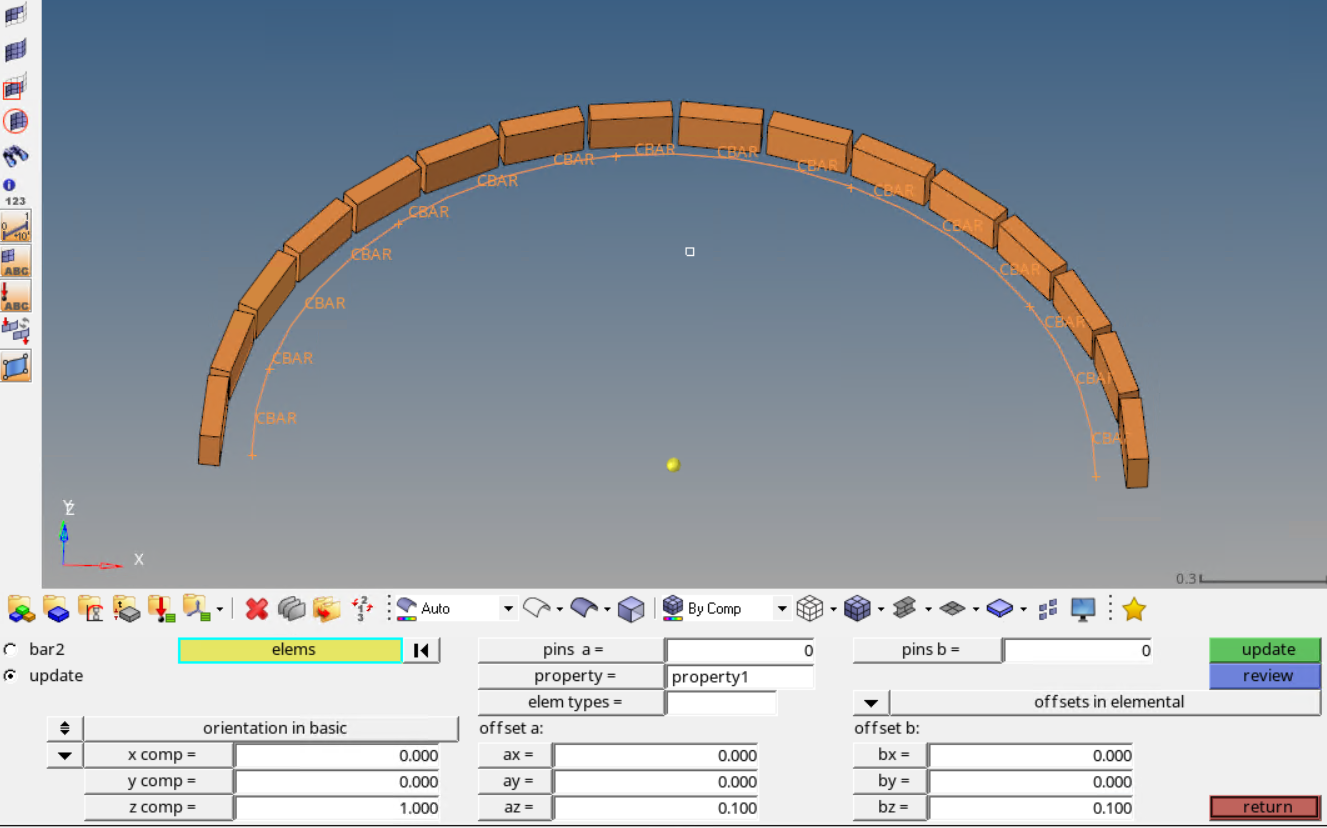Click the red X Delete icon

[x=257, y=608]
